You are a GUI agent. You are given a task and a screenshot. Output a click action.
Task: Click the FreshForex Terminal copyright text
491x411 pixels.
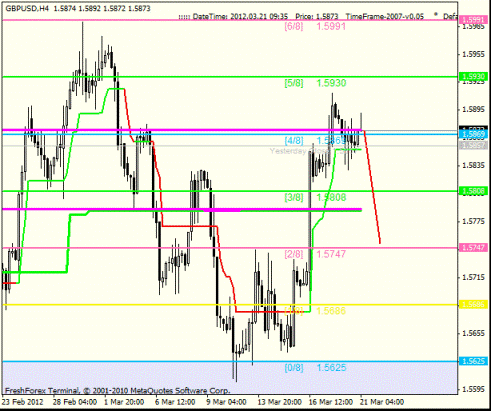[x=117, y=391]
